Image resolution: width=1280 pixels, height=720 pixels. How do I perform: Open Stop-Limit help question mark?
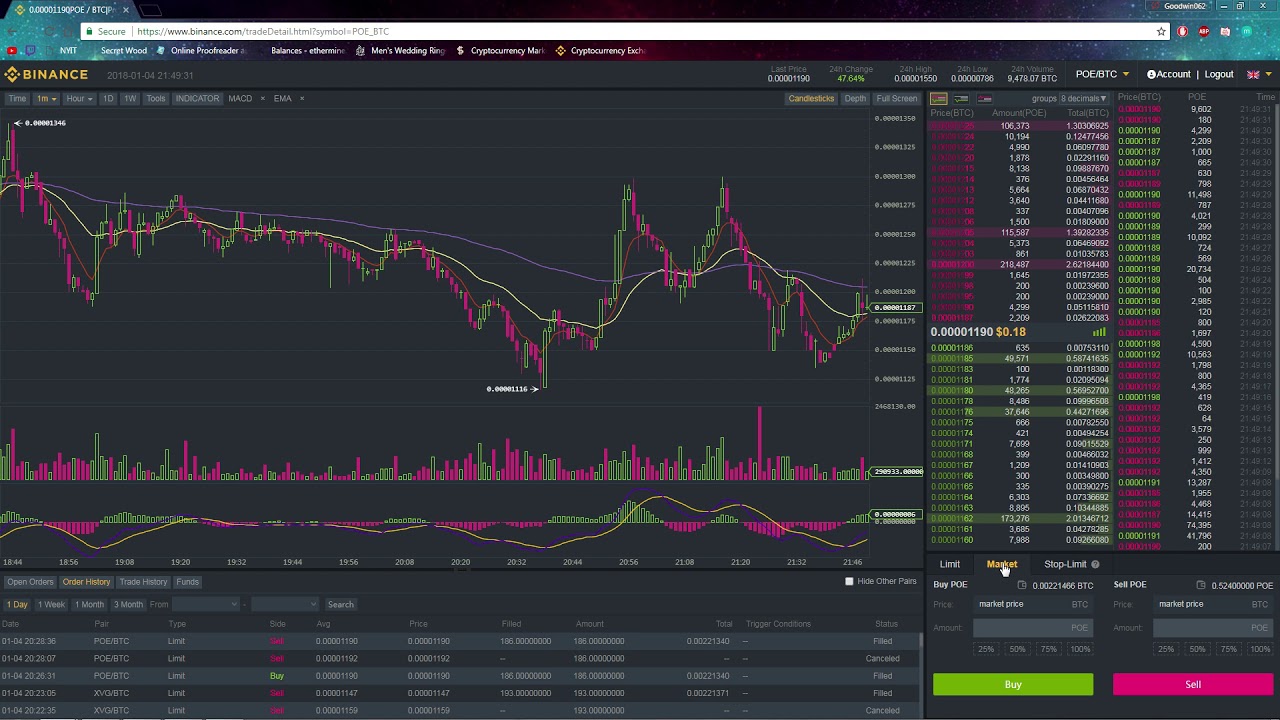[x=1095, y=564]
